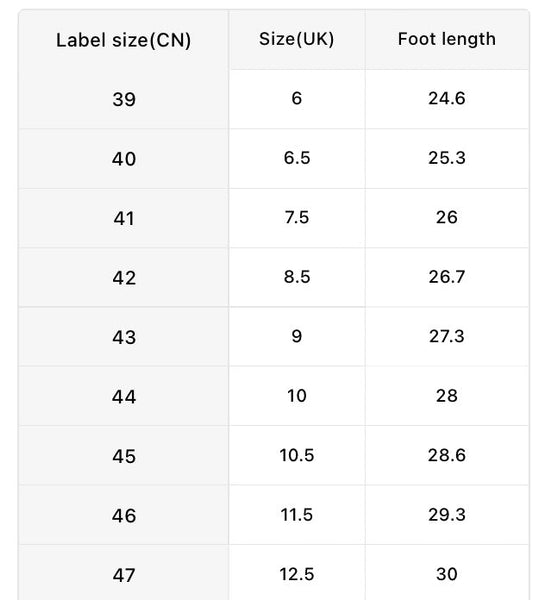This screenshot has width=552, height=600.
Task: Click foot length 24.6 cell
Action: tap(447, 99)
